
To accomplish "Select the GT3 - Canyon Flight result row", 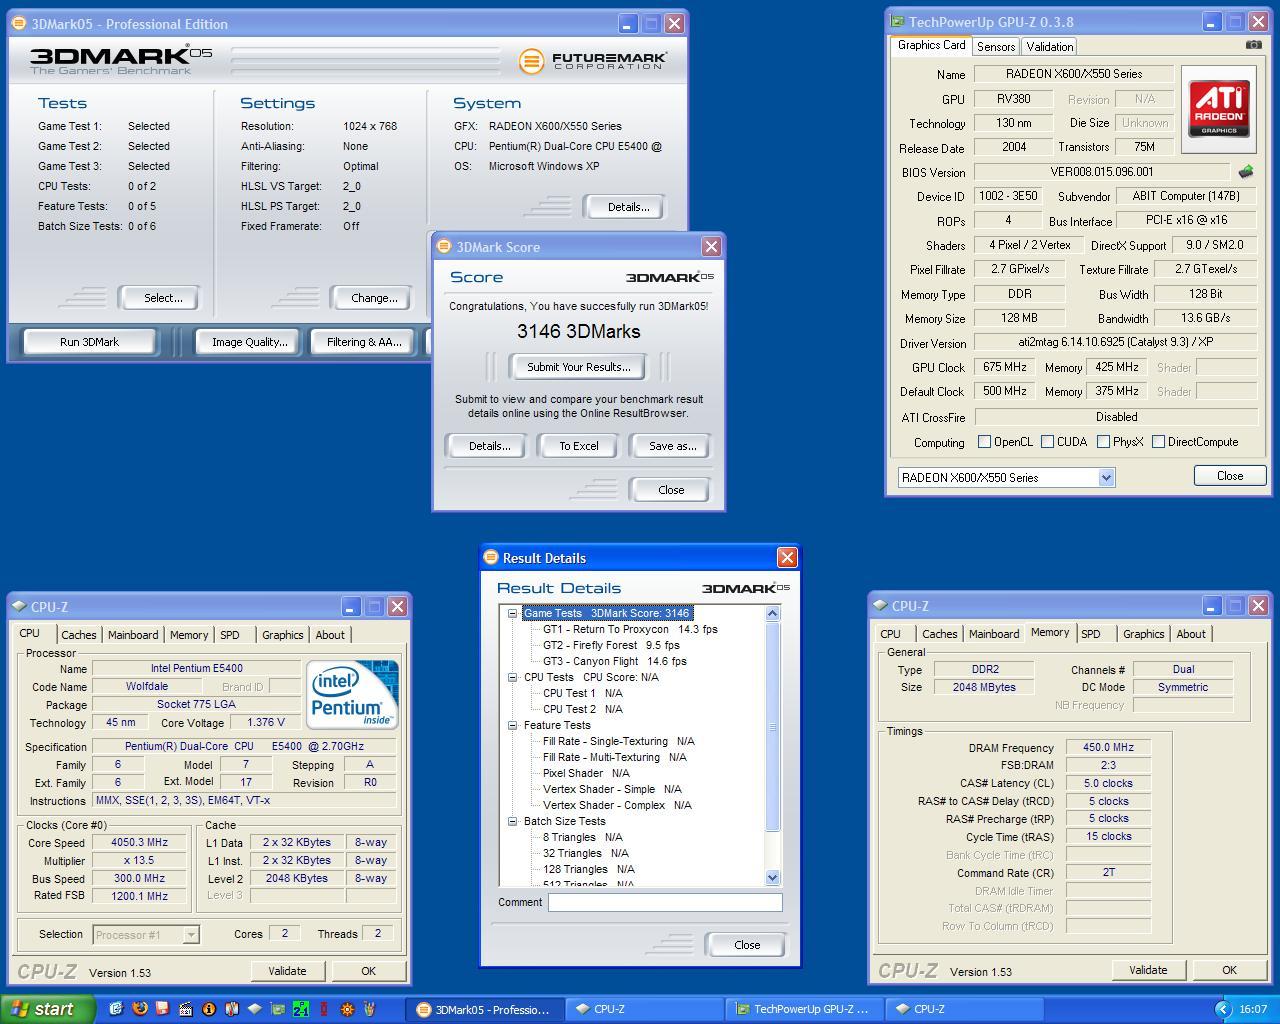I will click(x=614, y=661).
